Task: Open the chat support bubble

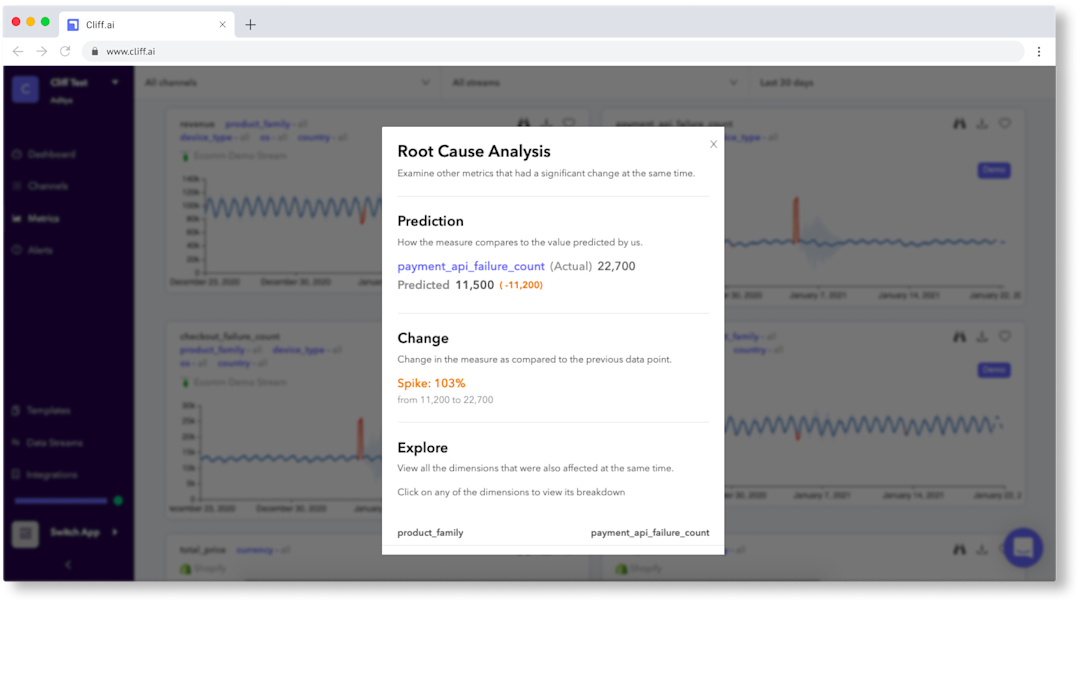Action: 1023,548
